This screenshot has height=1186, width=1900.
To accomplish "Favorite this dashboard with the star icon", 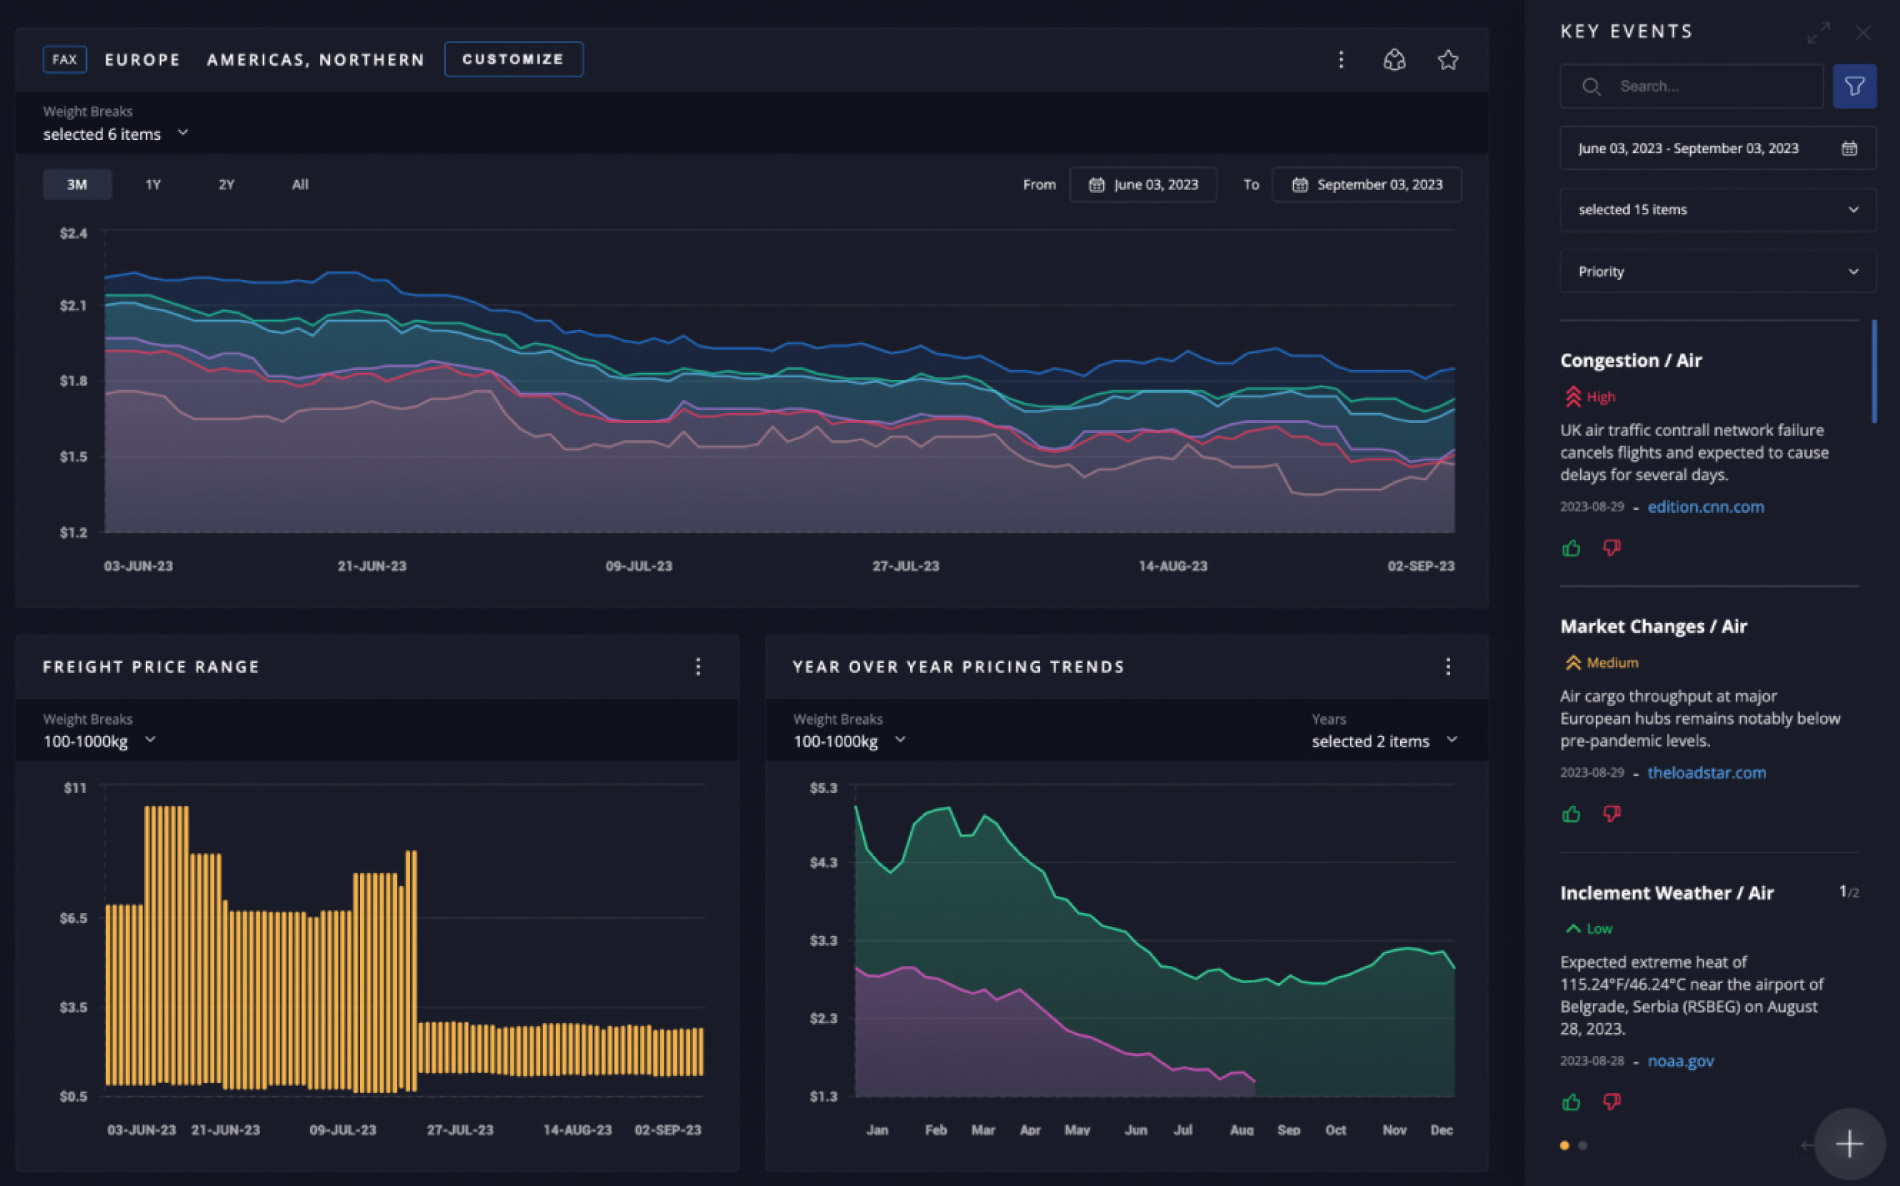I will [1447, 60].
